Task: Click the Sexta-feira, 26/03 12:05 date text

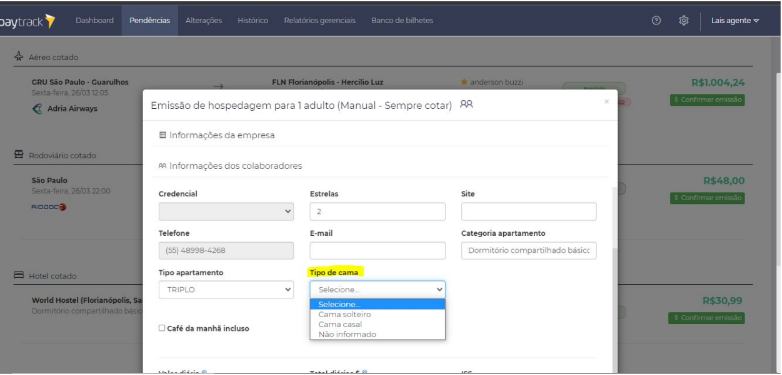Action: [x=70, y=93]
